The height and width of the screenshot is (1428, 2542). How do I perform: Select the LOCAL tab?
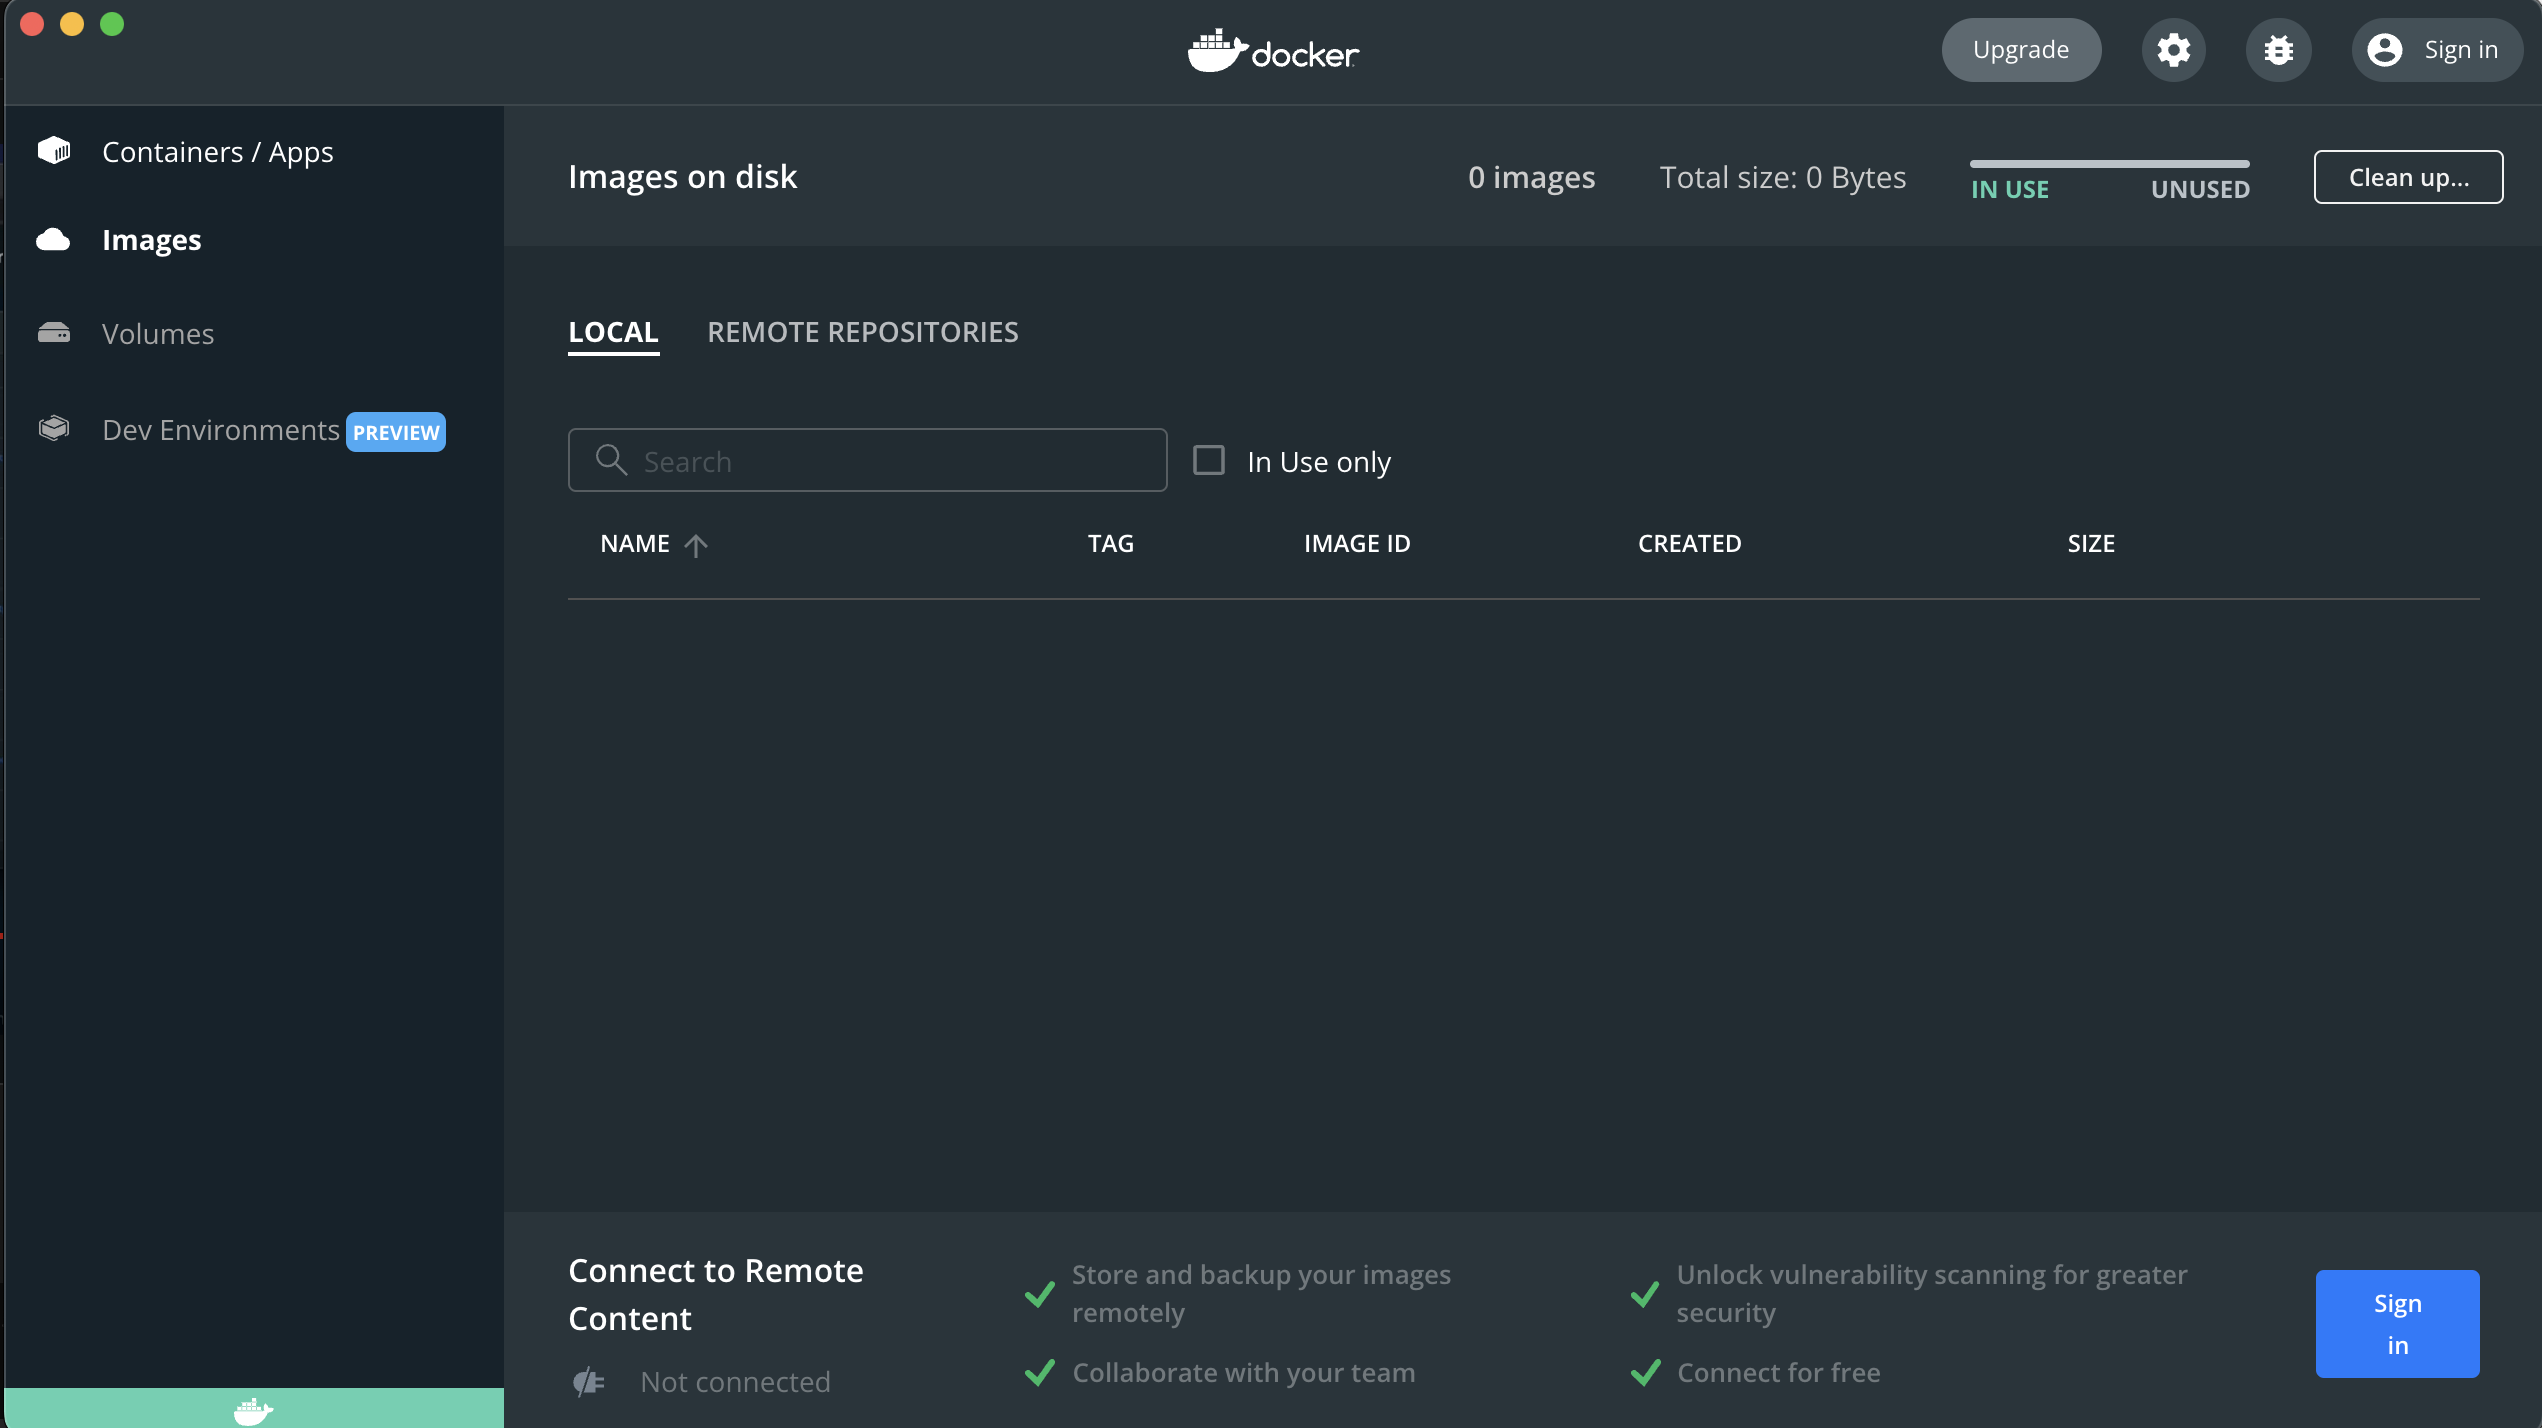[x=613, y=332]
